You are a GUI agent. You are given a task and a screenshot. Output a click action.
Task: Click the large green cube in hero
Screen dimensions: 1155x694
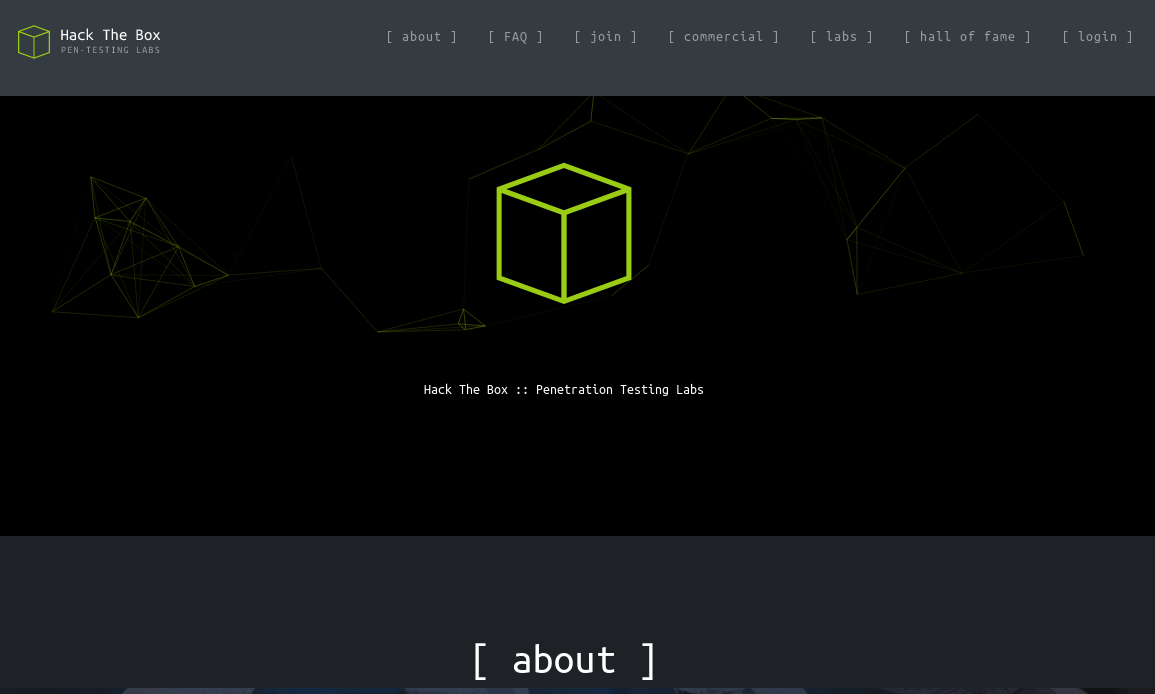tap(564, 233)
